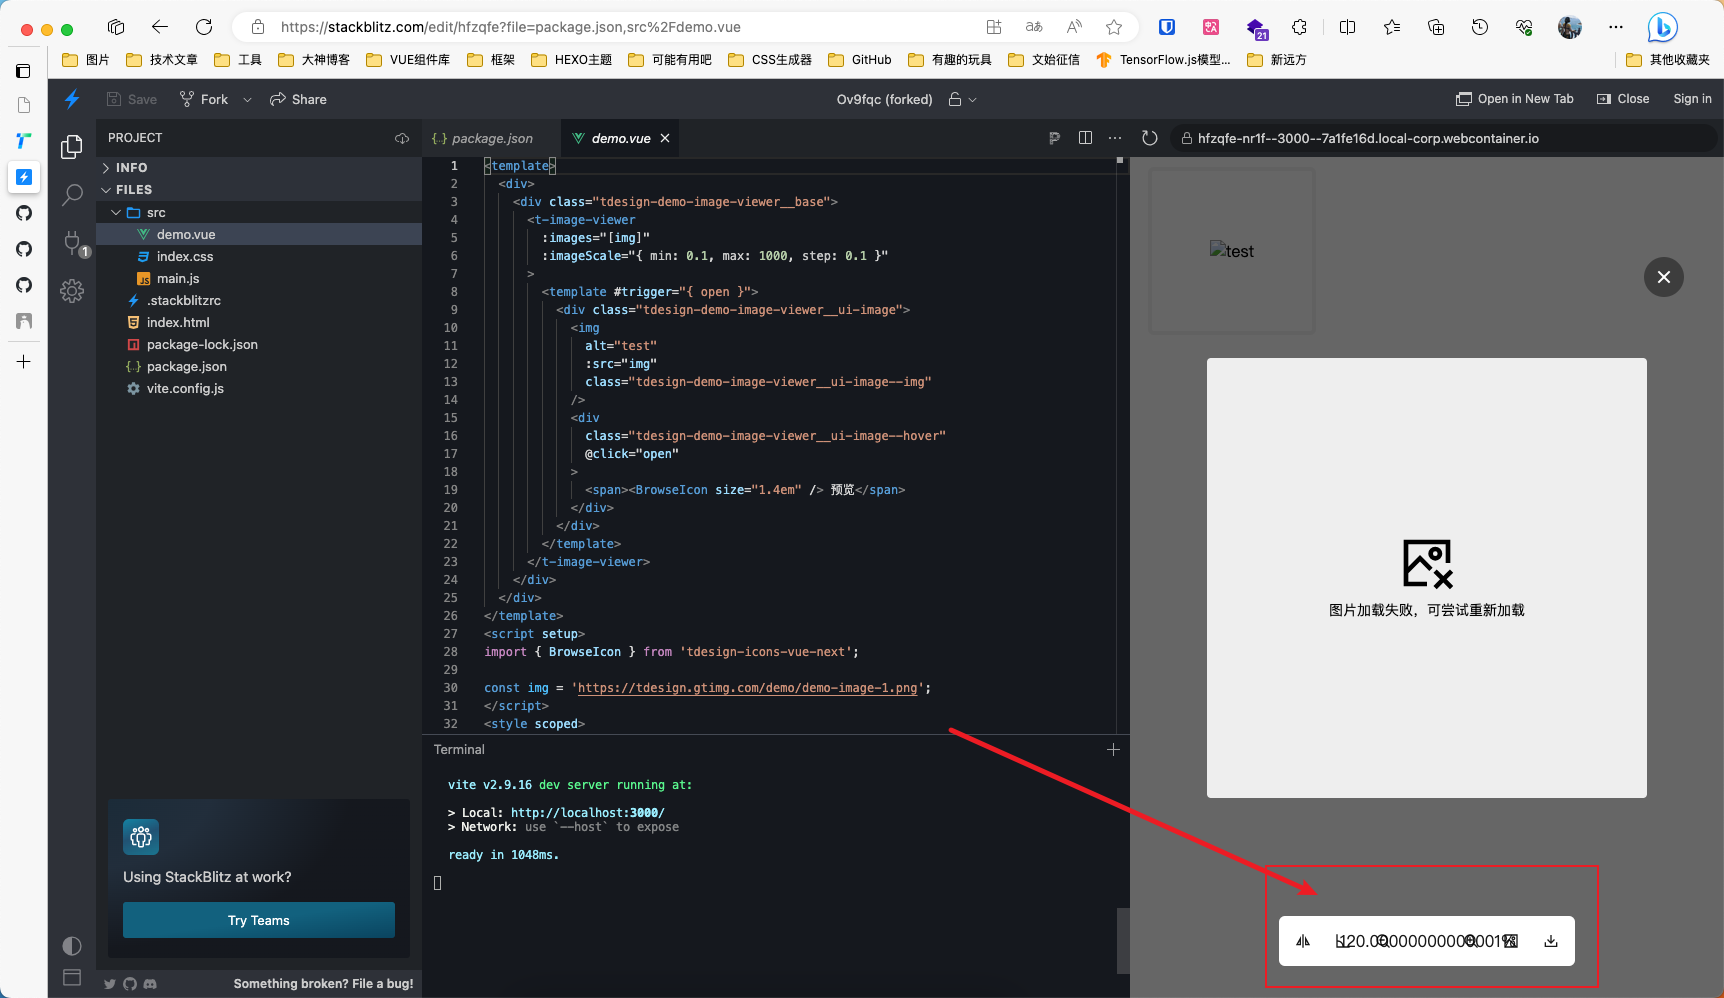This screenshot has width=1724, height=998.
Task: Click the Try Teams button
Action: click(x=258, y=920)
